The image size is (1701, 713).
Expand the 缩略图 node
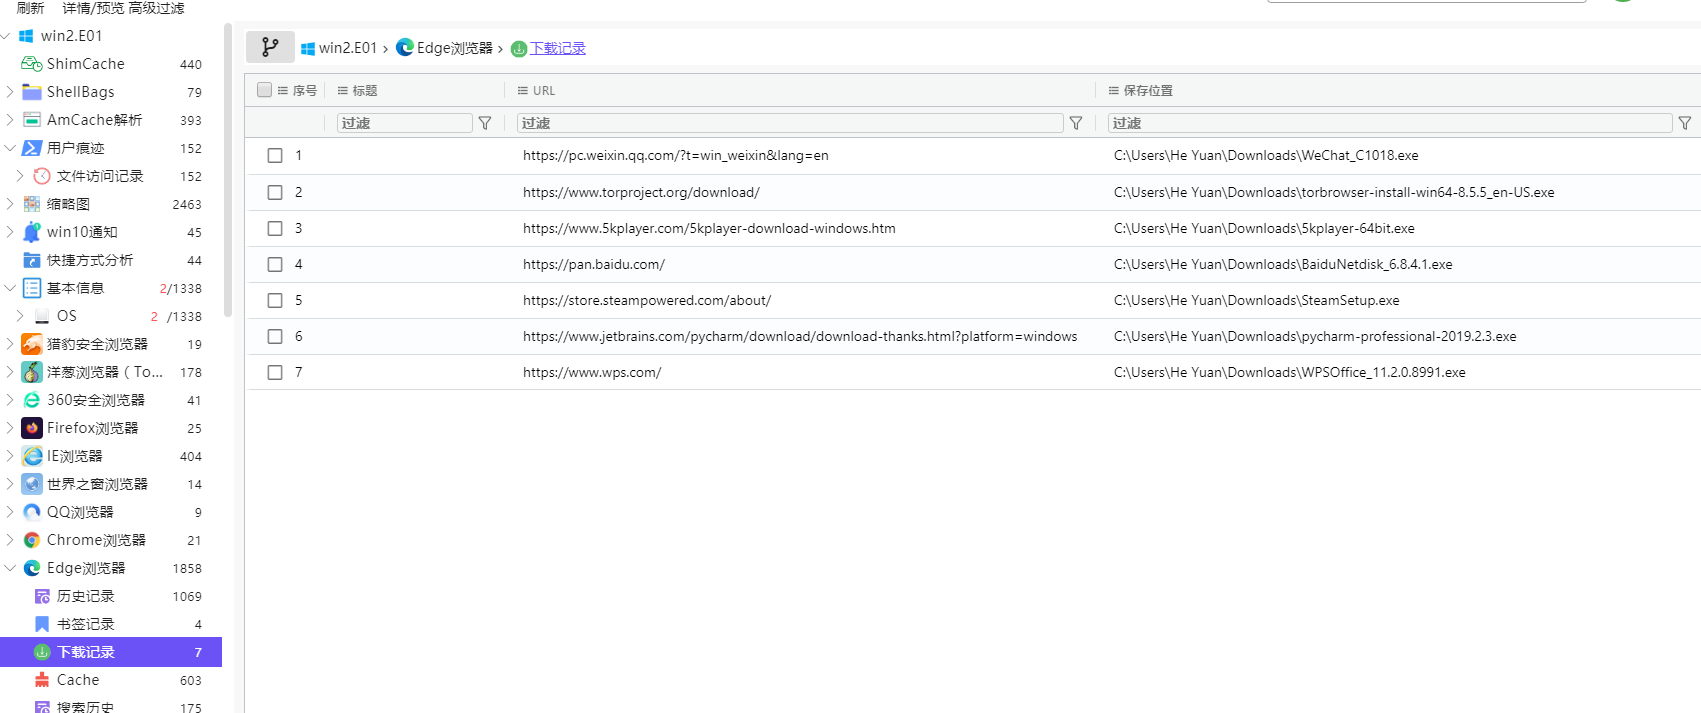click(9, 204)
